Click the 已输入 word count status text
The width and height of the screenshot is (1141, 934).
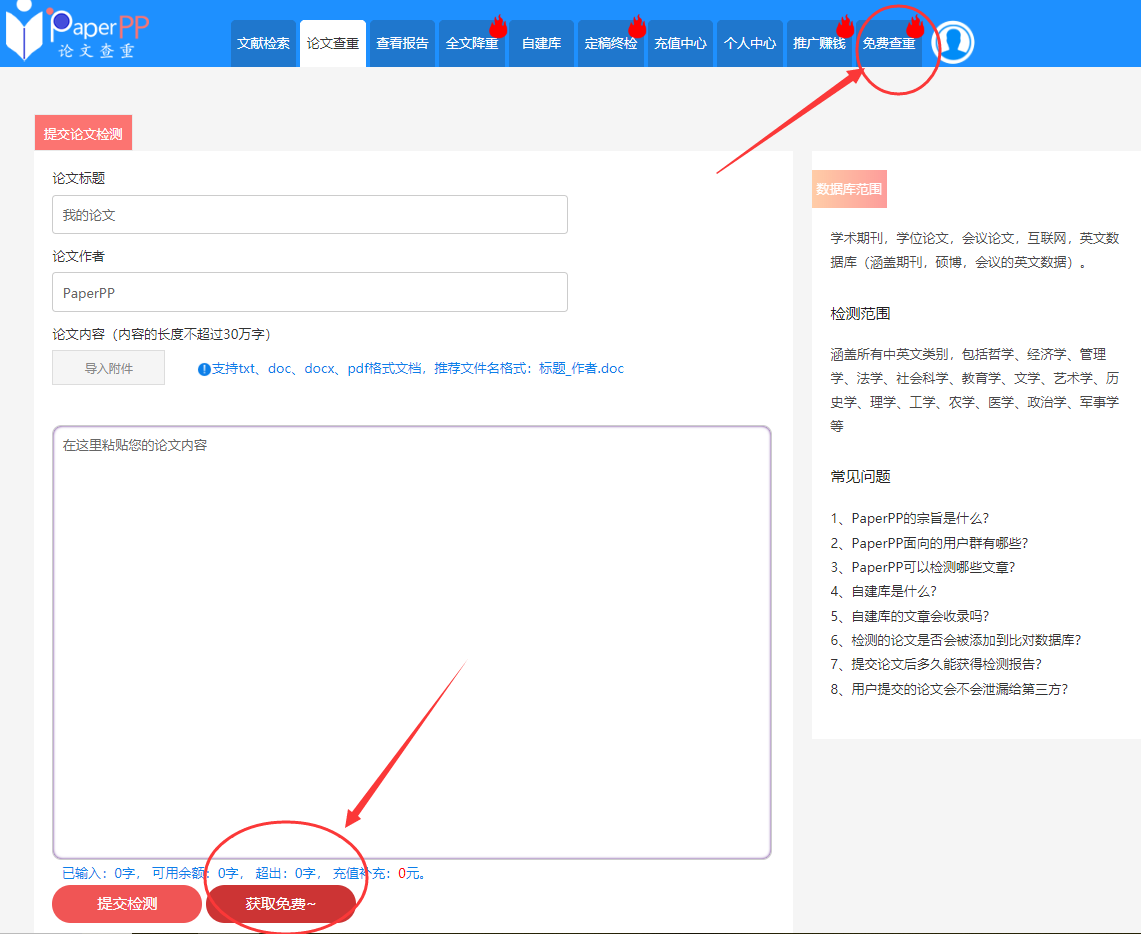[x=100, y=873]
